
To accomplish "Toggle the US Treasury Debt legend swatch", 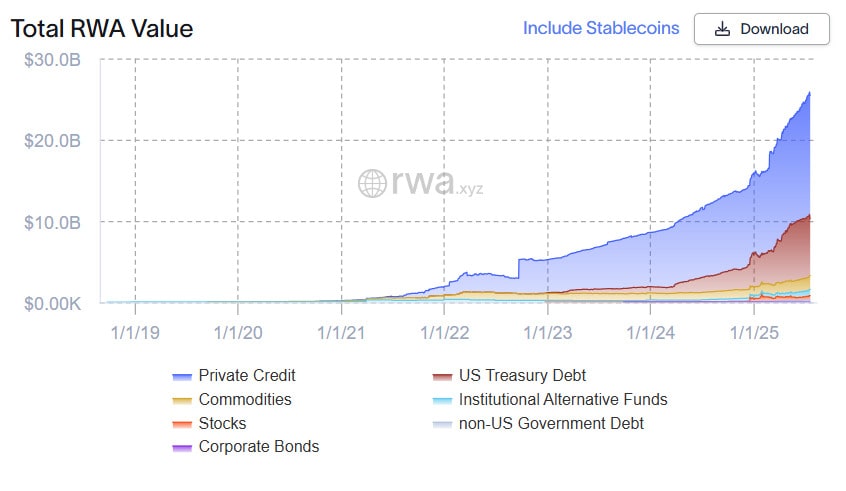I will tap(441, 376).
